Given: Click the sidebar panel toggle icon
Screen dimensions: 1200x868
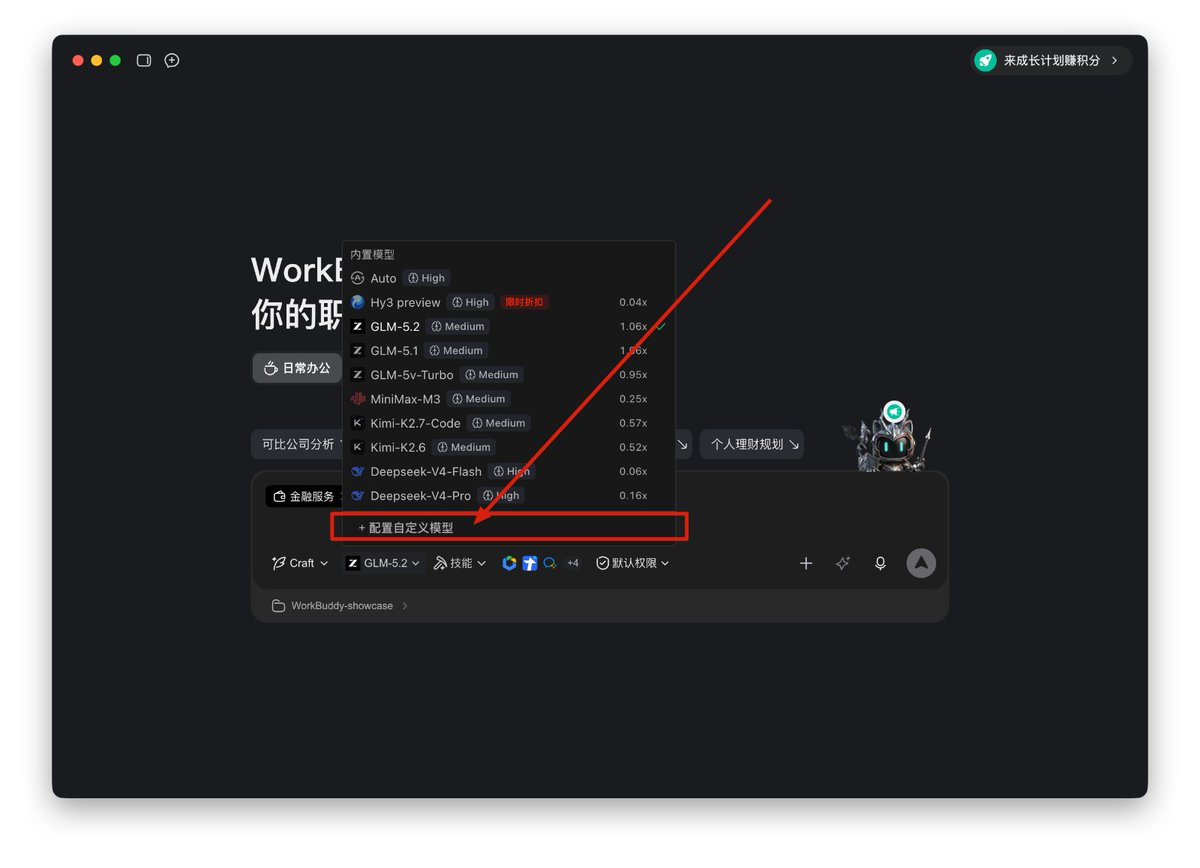Looking at the screenshot, I should pyautogui.click(x=144, y=60).
